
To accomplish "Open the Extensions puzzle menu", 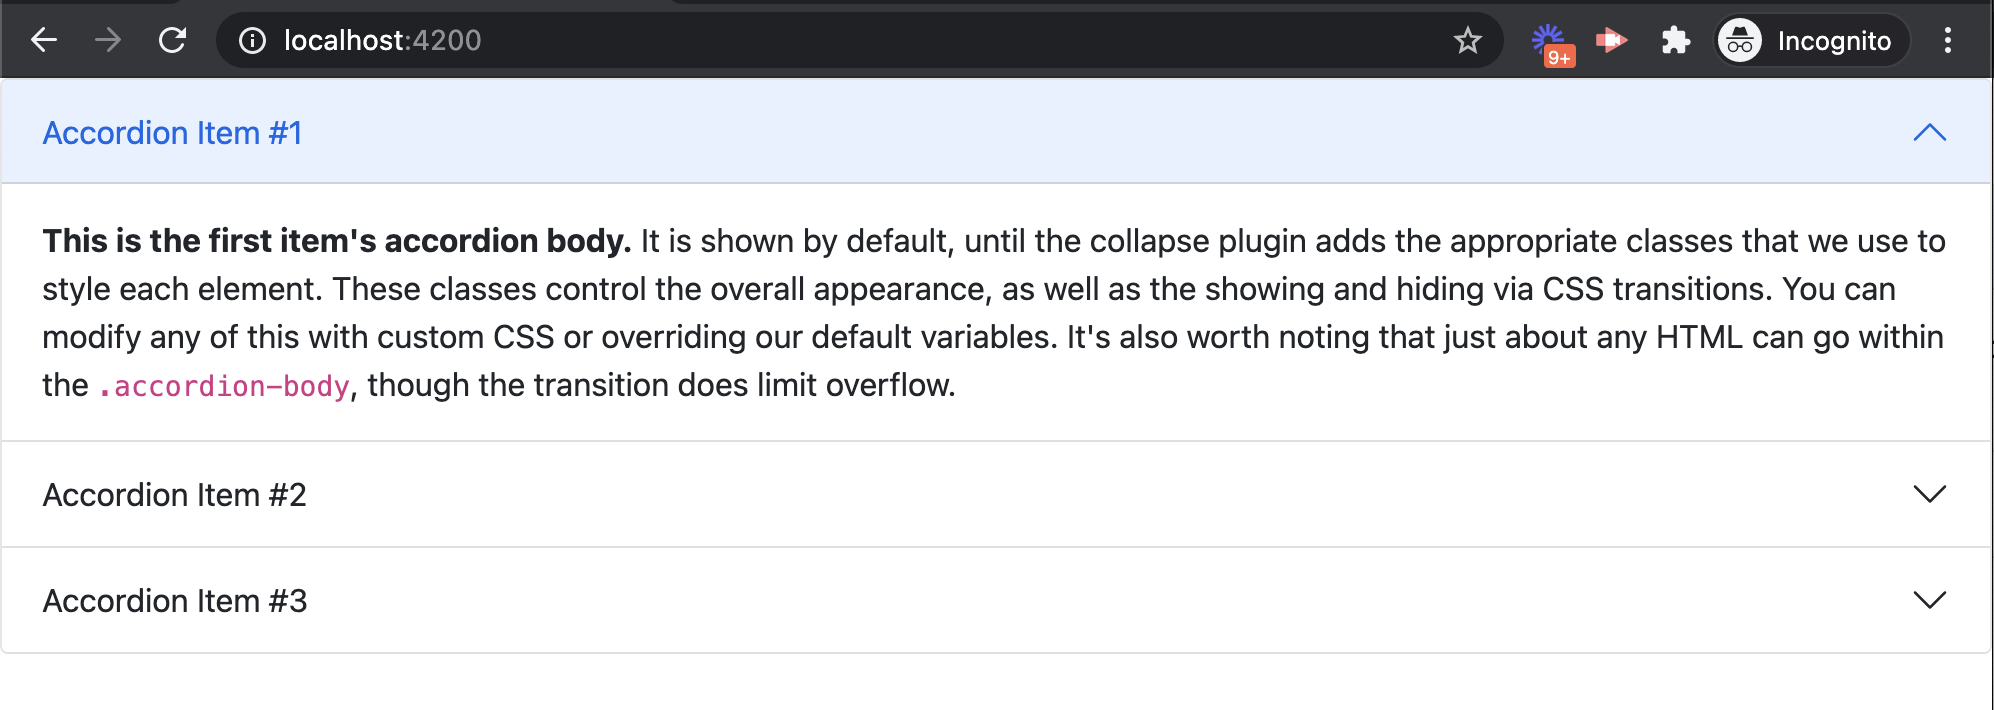I will click(x=1675, y=40).
